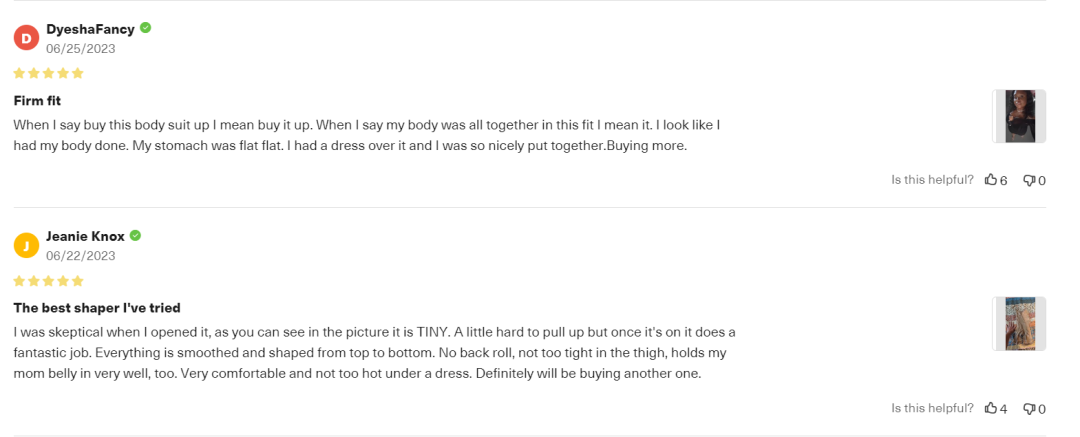Click the yellow J avatar icon
The width and height of the screenshot is (1080, 437).
(26, 246)
